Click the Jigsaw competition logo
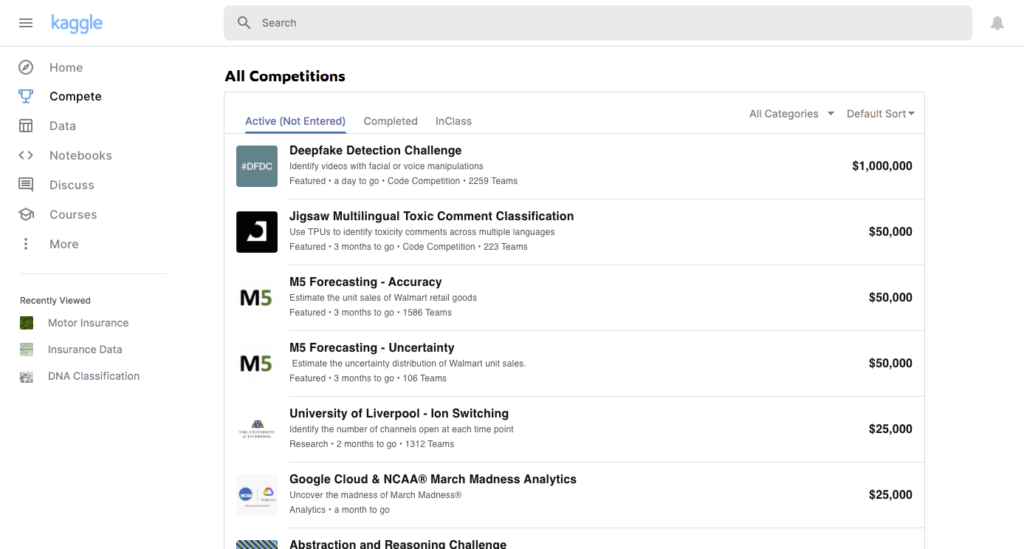1024x549 pixels. pyautogui.click(x=257, y=232)
